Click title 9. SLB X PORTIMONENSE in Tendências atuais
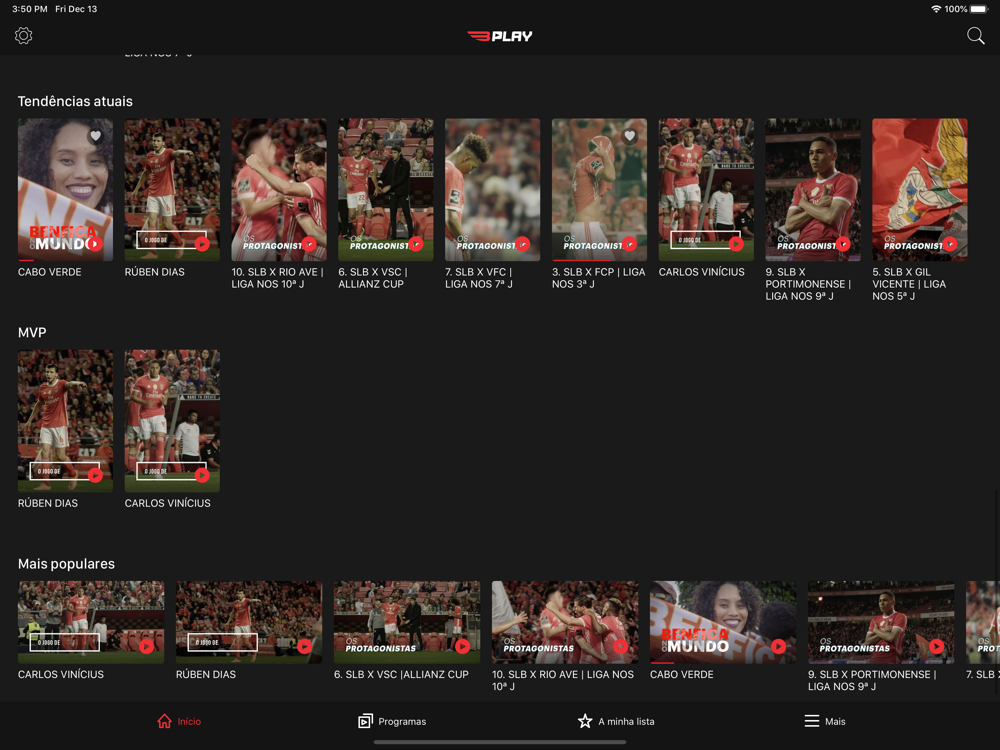1000x750 pixels. point(808,284)
